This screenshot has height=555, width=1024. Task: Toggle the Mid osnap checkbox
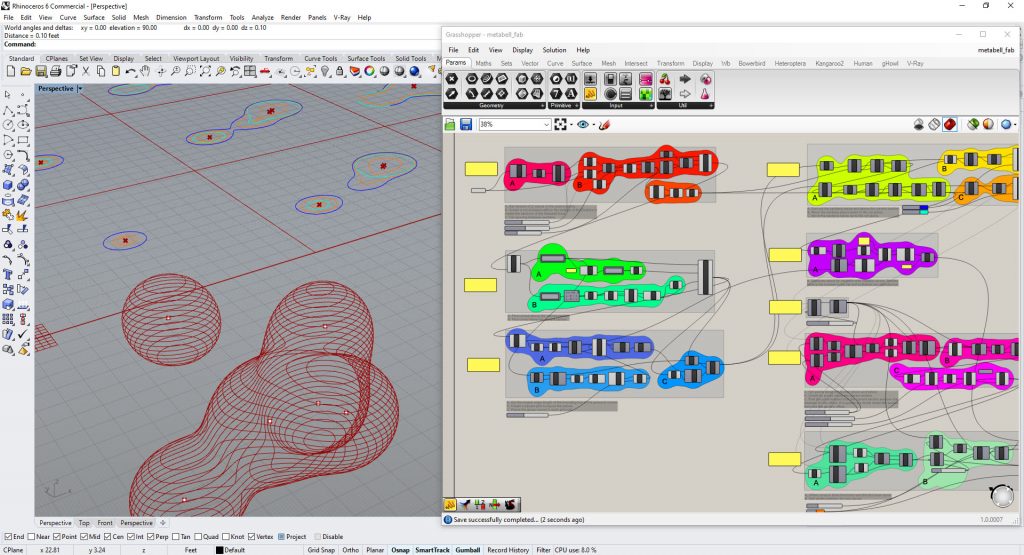pos(84,537)
